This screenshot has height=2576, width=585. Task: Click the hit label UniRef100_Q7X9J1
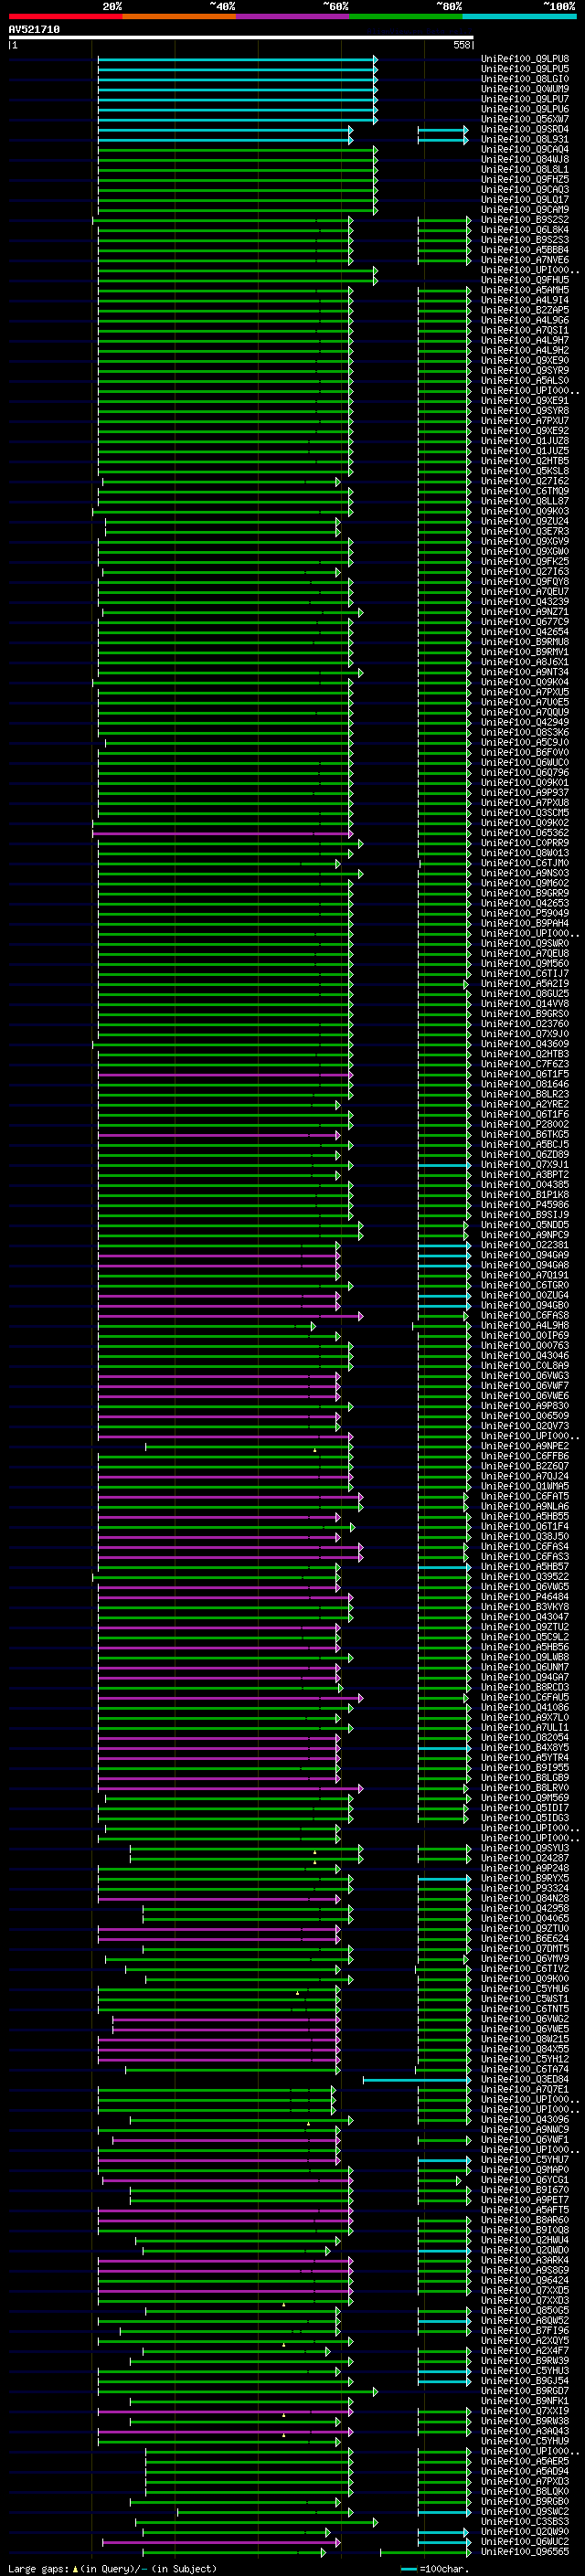pos(525,1164)
